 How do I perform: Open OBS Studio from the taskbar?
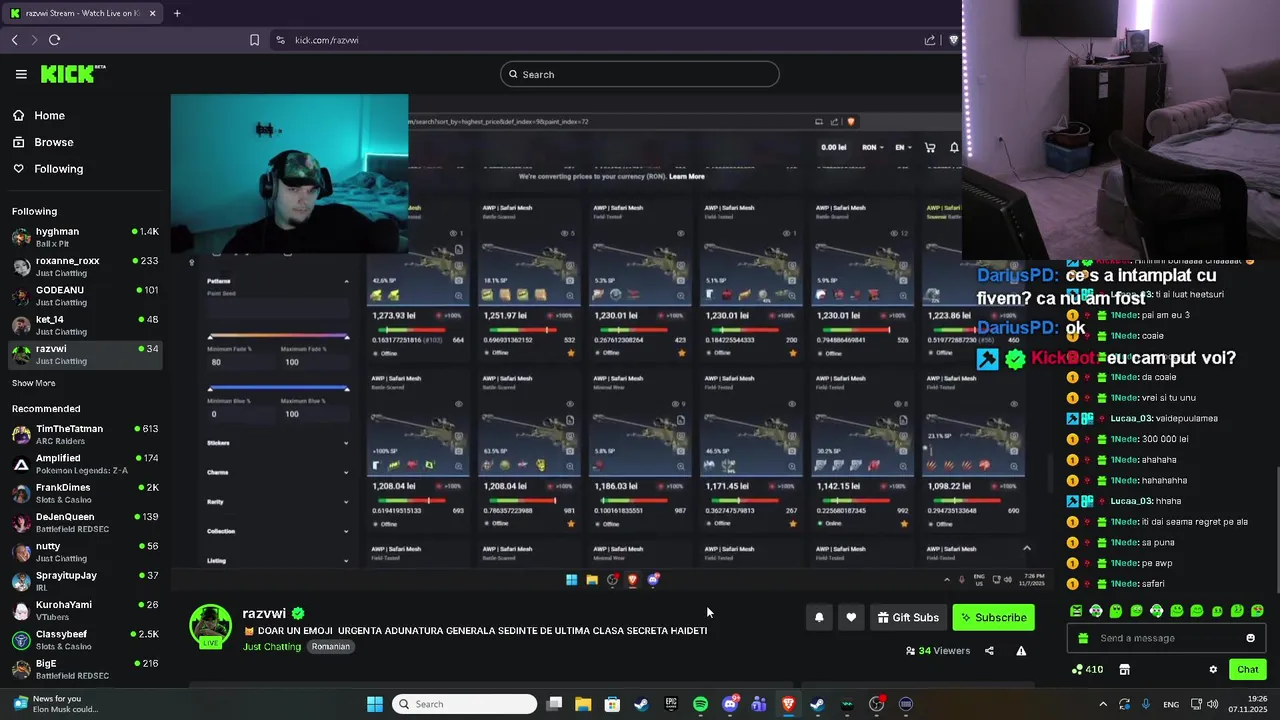877,704
